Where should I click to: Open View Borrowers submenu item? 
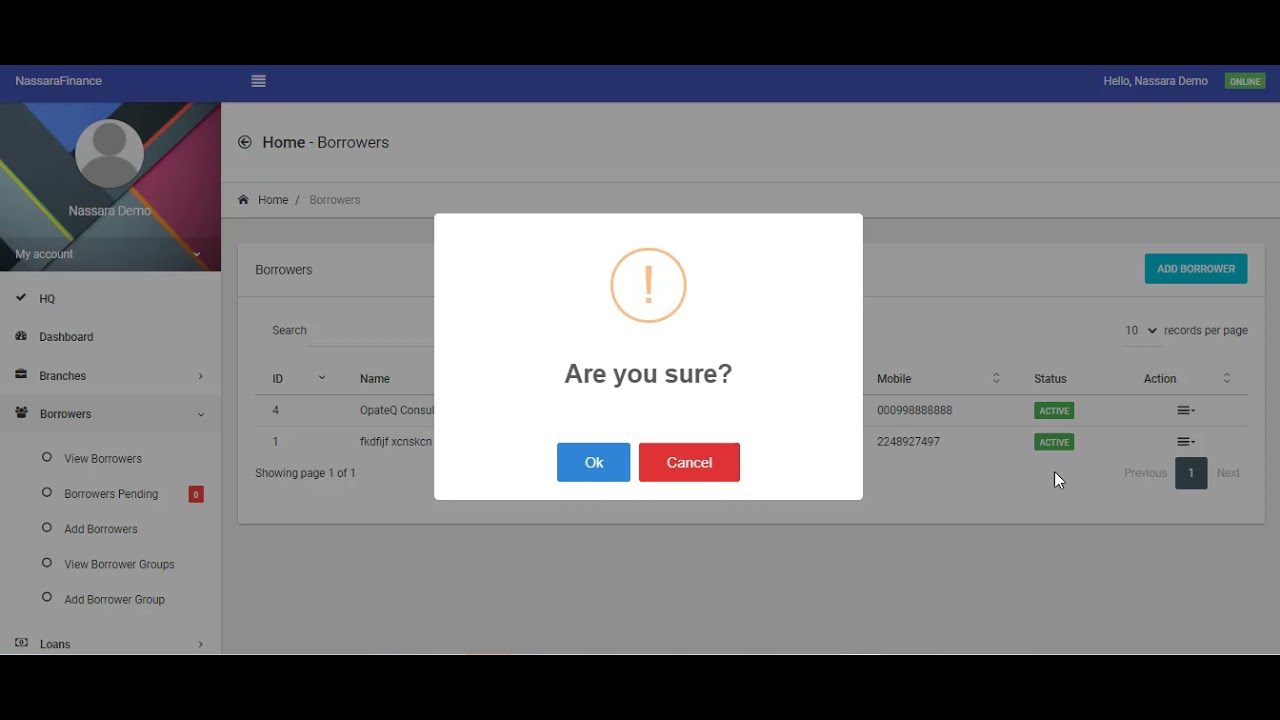[x=103, y=459]
